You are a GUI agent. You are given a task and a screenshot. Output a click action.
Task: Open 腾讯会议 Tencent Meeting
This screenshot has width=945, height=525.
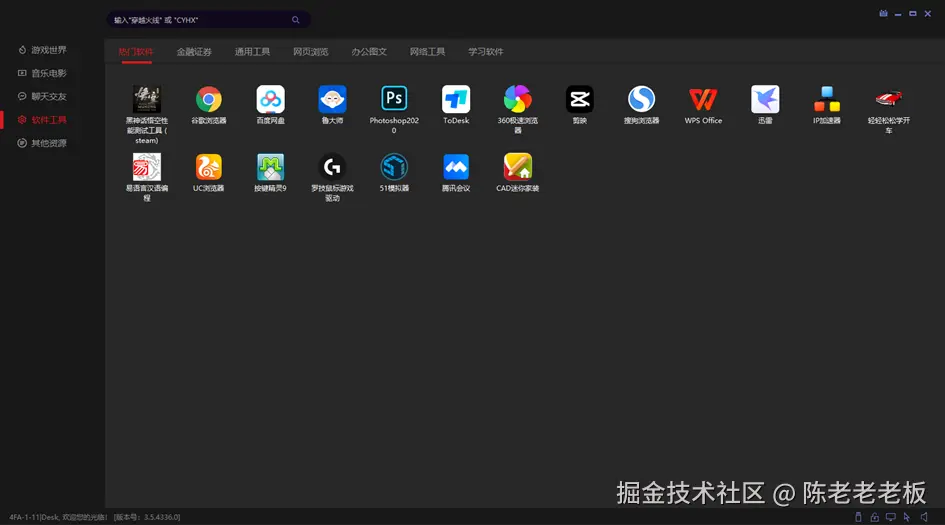[x=456, y=167]
